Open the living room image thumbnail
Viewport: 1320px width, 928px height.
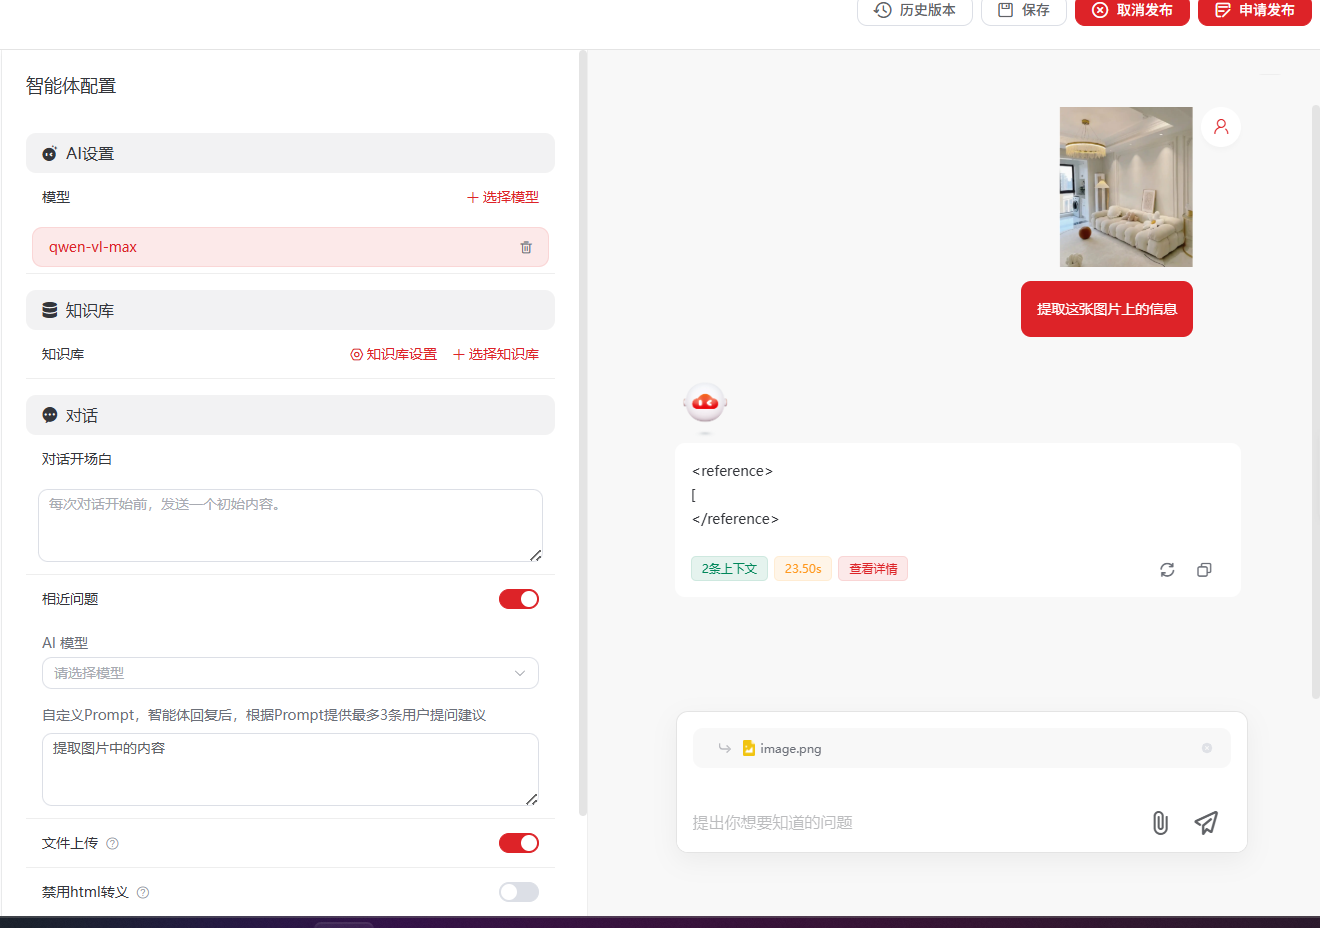pos(1126,187)
